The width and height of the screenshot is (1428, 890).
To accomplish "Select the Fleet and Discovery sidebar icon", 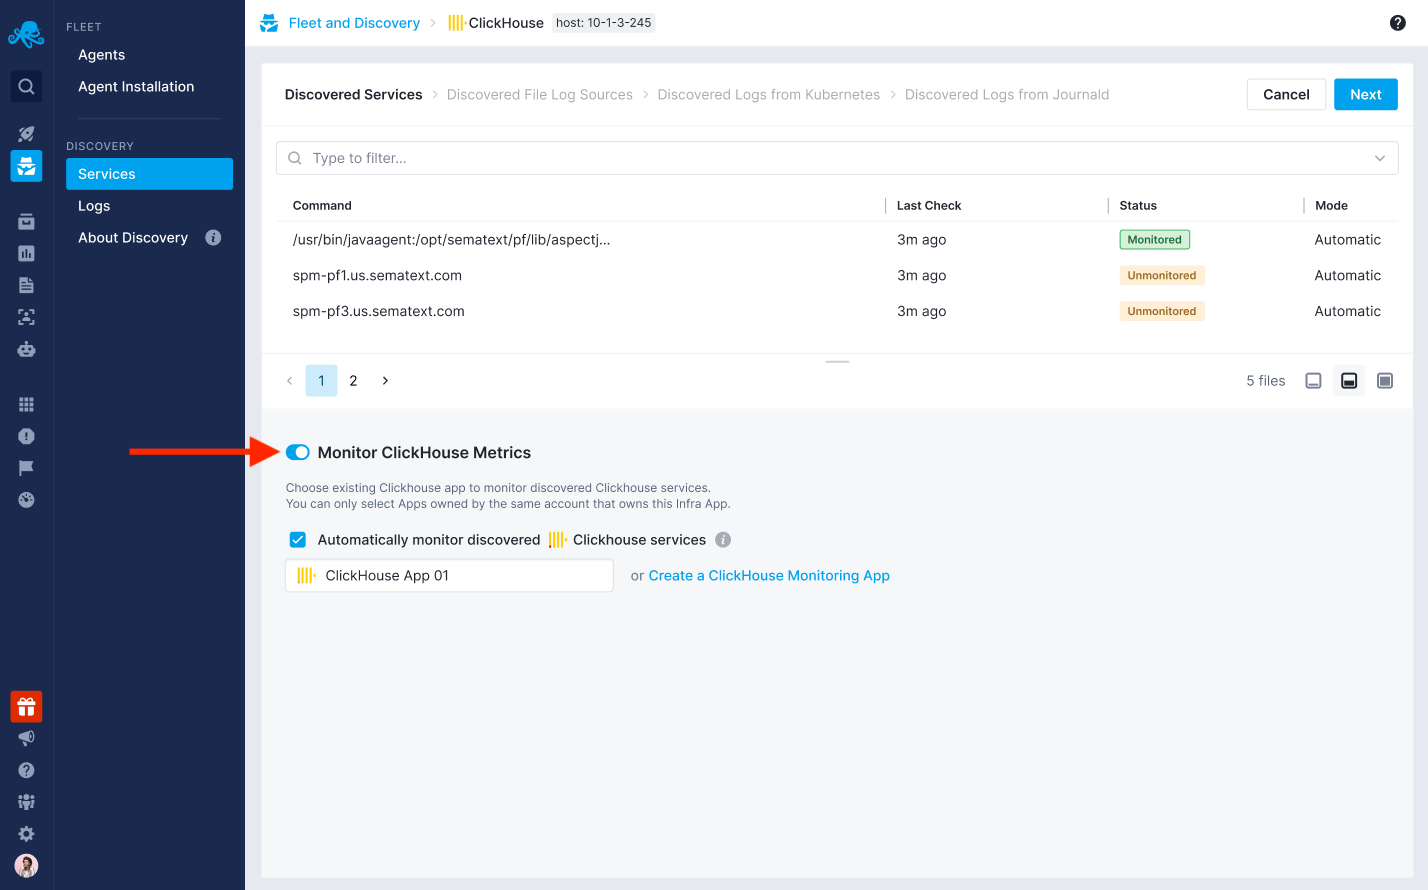I will pos(26,166).
